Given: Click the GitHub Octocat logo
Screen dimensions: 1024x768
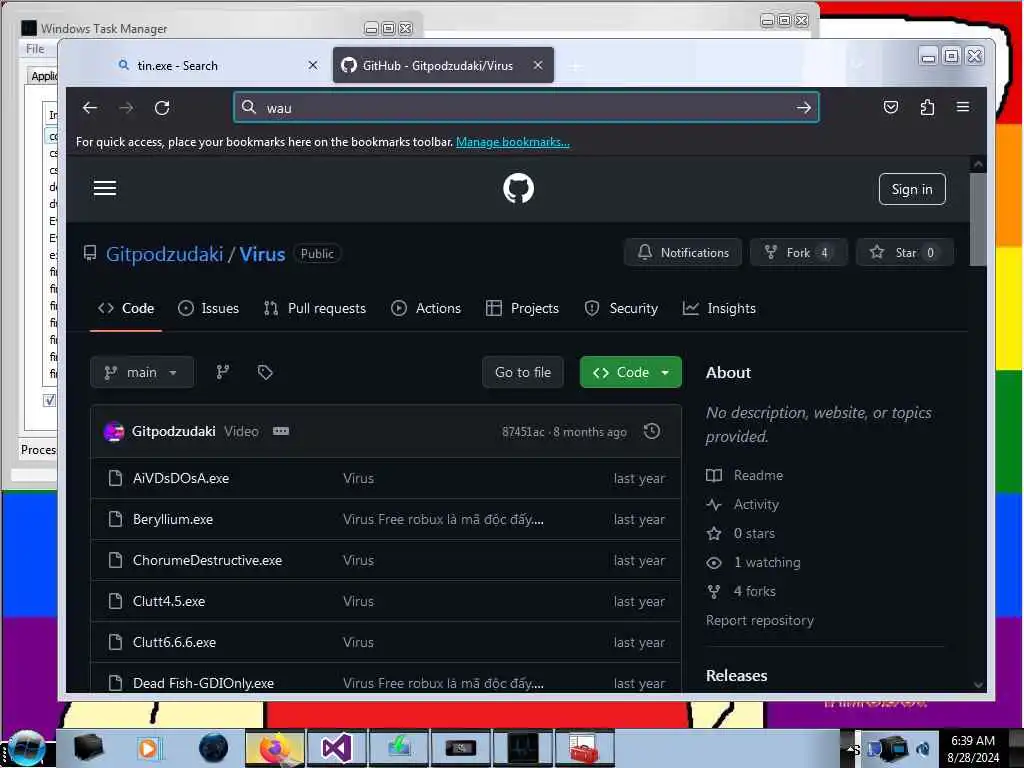Looking at the screenshot, I should 519,188.
